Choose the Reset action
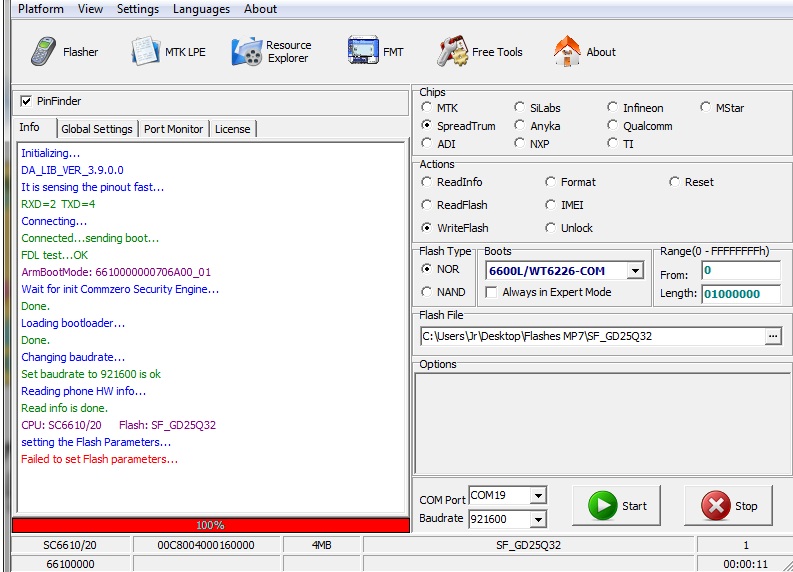 coord(674,182)
